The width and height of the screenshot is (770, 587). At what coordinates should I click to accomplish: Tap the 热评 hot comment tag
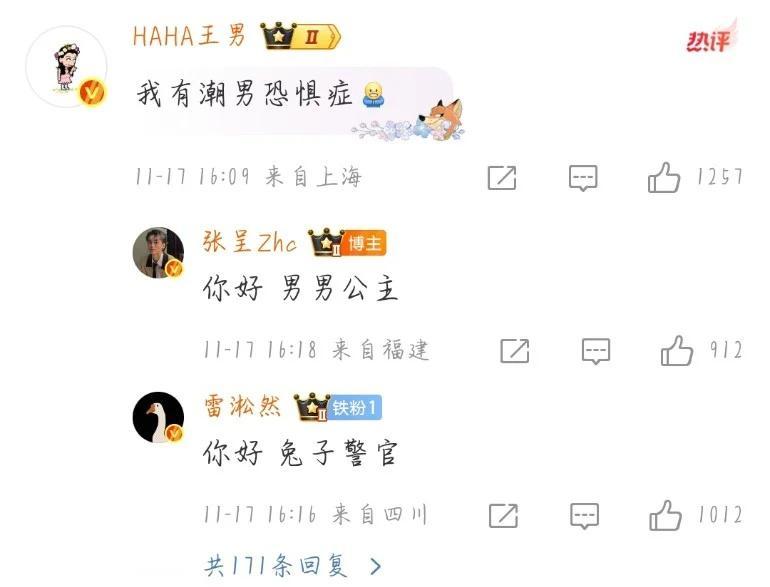click(711, 37)
